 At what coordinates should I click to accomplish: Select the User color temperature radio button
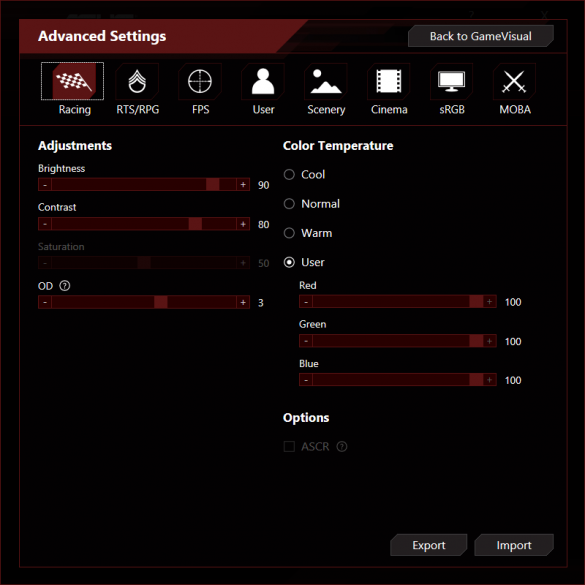coord(289,262)
